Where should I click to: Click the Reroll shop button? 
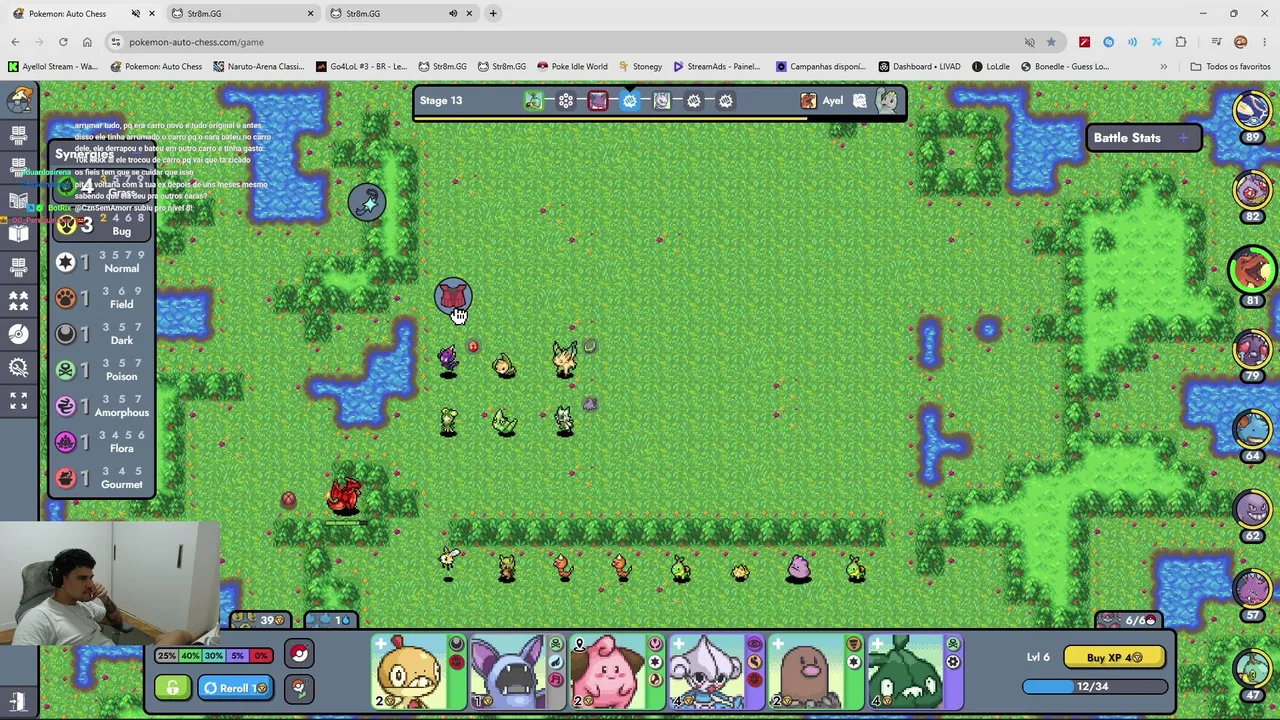235,688
